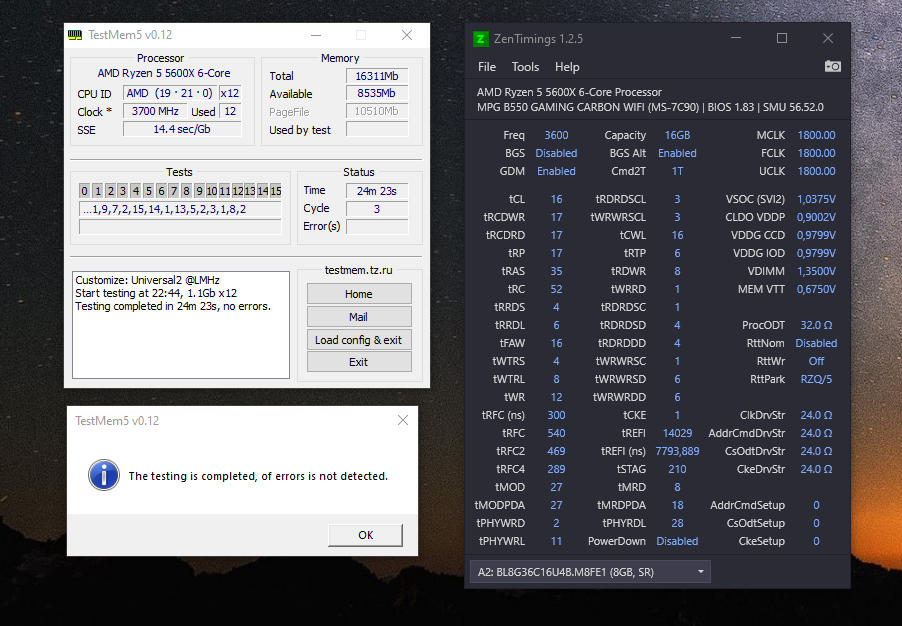The width and height of the screenshot is (902, 626).
Task: Maximize the ZenTimings window
Action: [x=782, y=39]
